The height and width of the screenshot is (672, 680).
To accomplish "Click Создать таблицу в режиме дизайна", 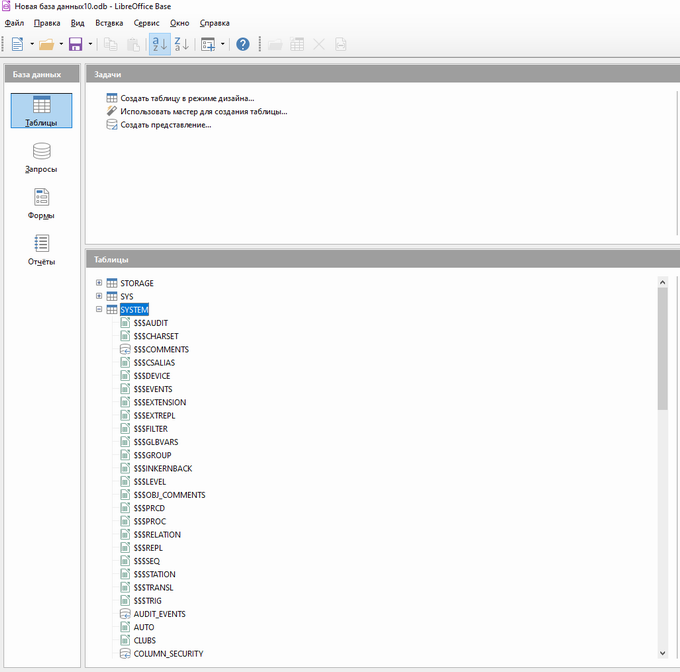I will pos(187,98).
